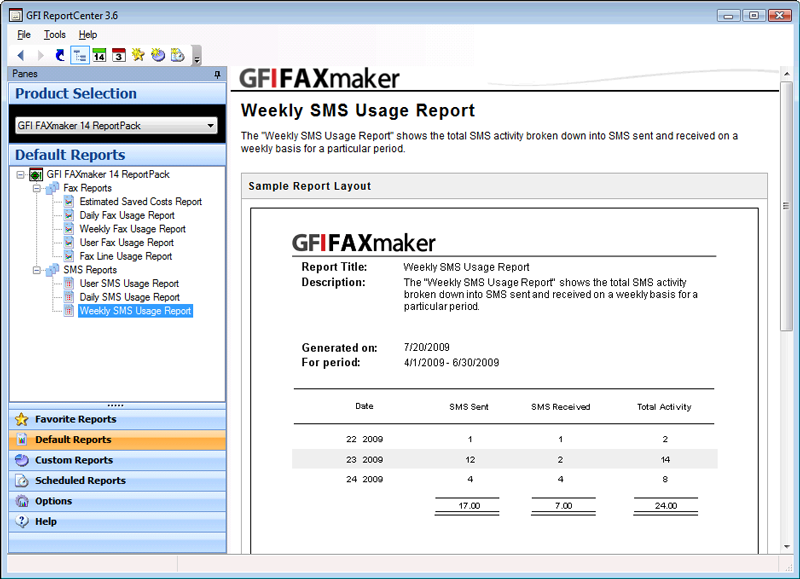Click the pane splitter dots grip
Image resolution: width=800 pixels, height=579 pixels.
[115, 406]
